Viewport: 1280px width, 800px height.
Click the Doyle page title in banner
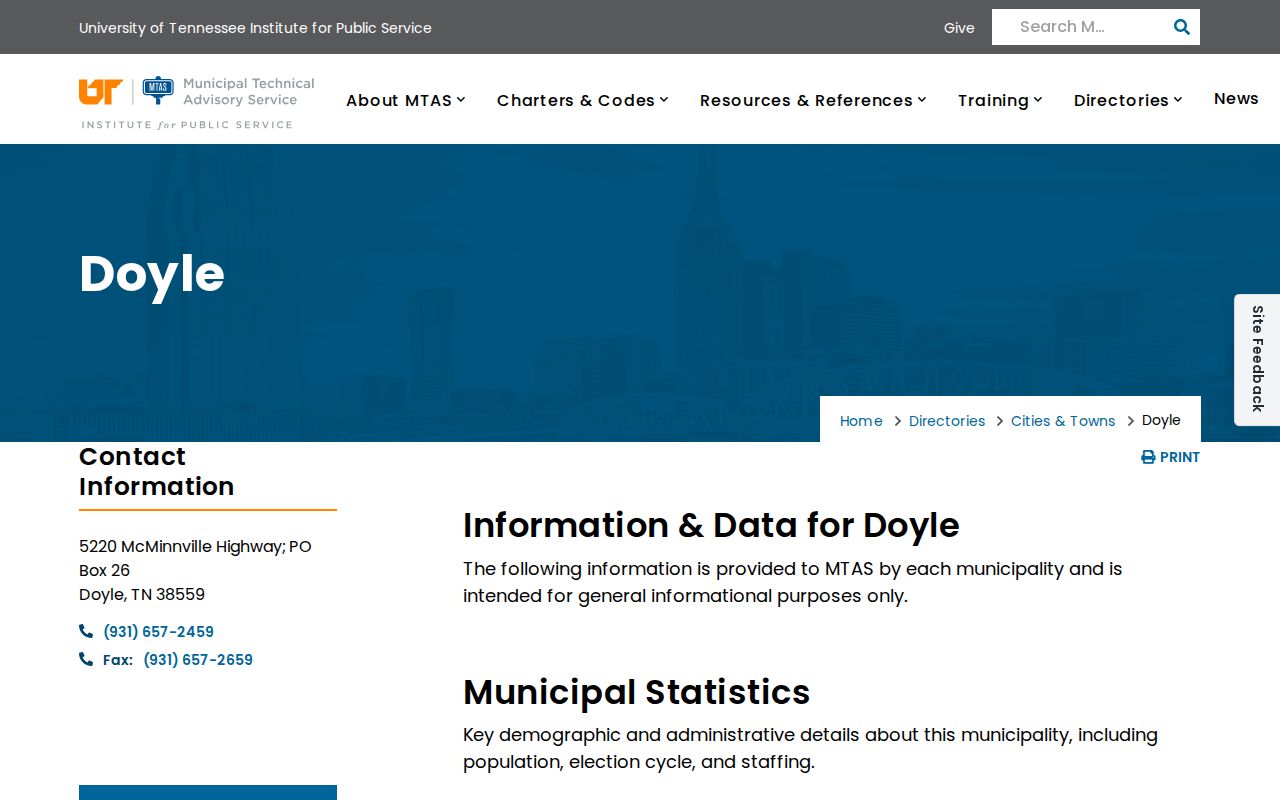[x=152, y=273]
